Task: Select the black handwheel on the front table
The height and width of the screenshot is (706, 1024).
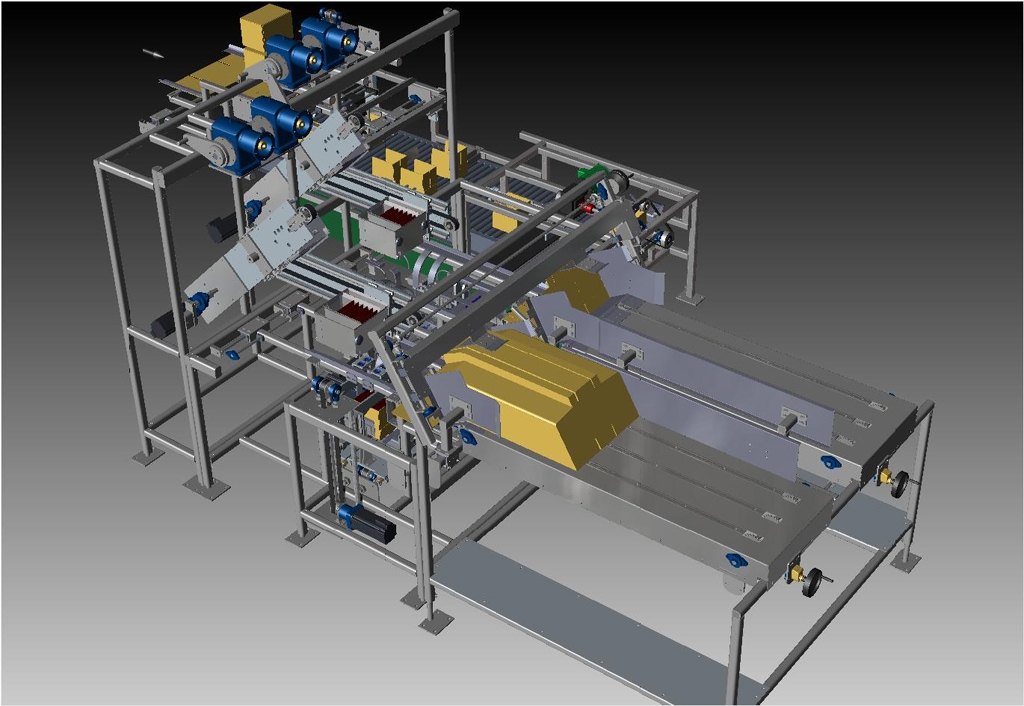Action: [811, 580]
